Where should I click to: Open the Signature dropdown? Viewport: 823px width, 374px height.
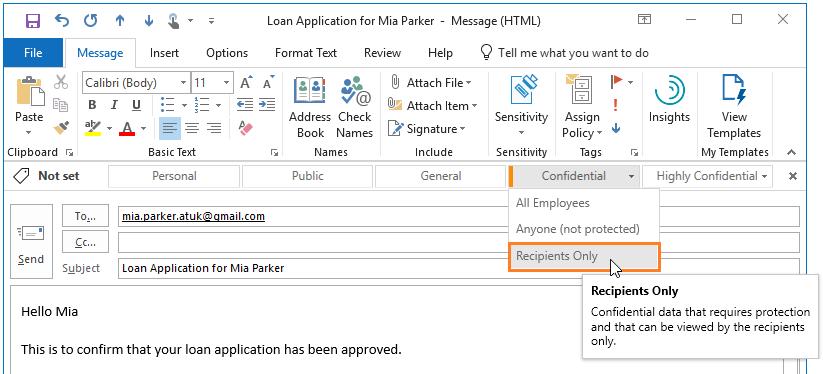[x=426, y=129]
